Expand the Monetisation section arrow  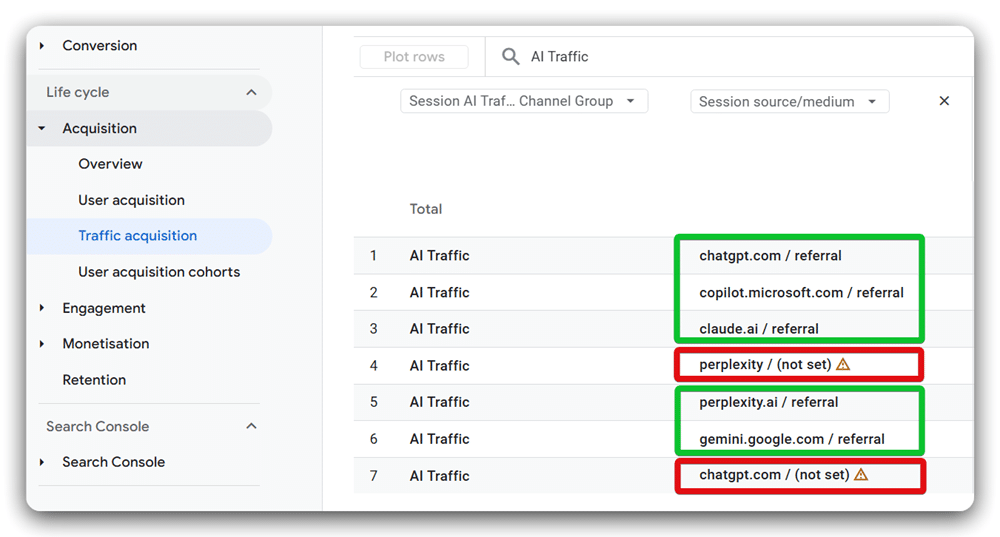coord(42,344)
